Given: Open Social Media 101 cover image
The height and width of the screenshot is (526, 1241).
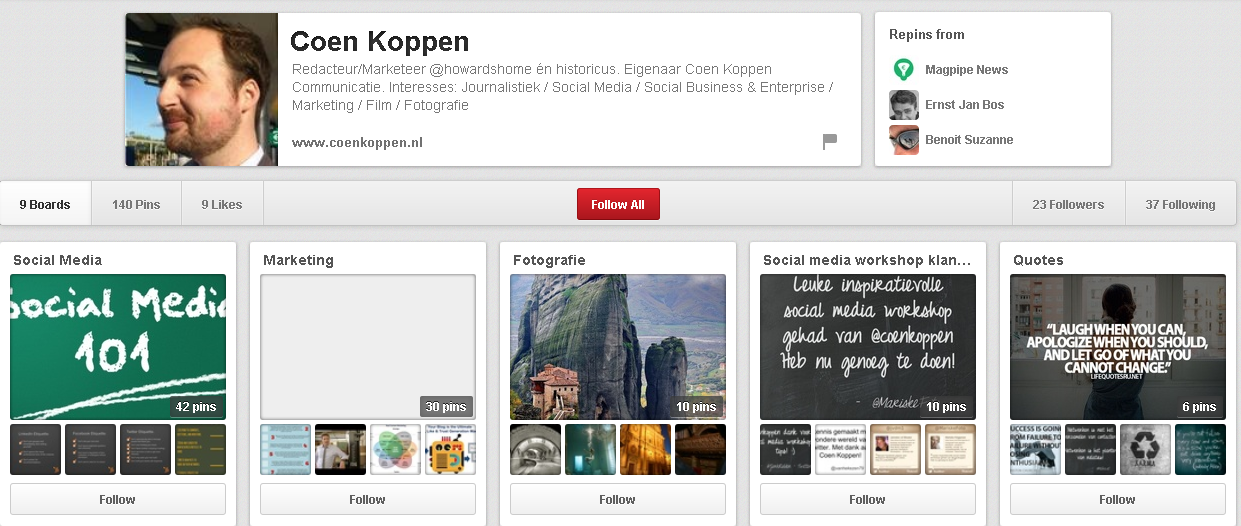Looking at the screenshot, I should (118, 347).
